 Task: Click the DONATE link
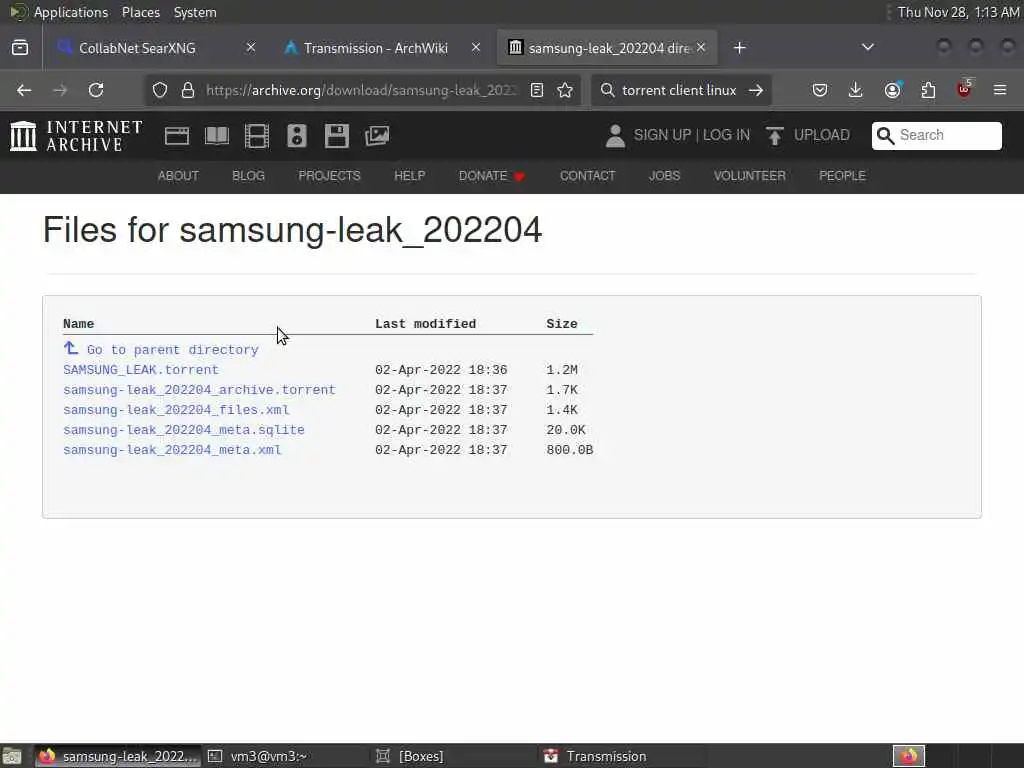(491, 176)
